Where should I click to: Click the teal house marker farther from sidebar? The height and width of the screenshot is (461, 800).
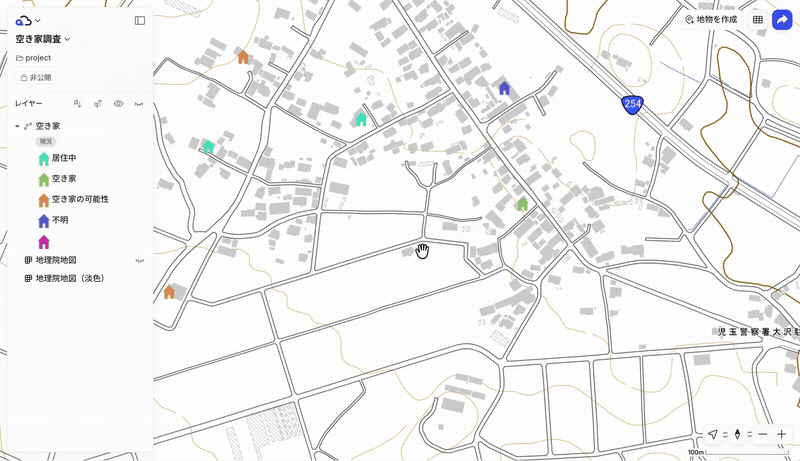[x=361, y=119]
